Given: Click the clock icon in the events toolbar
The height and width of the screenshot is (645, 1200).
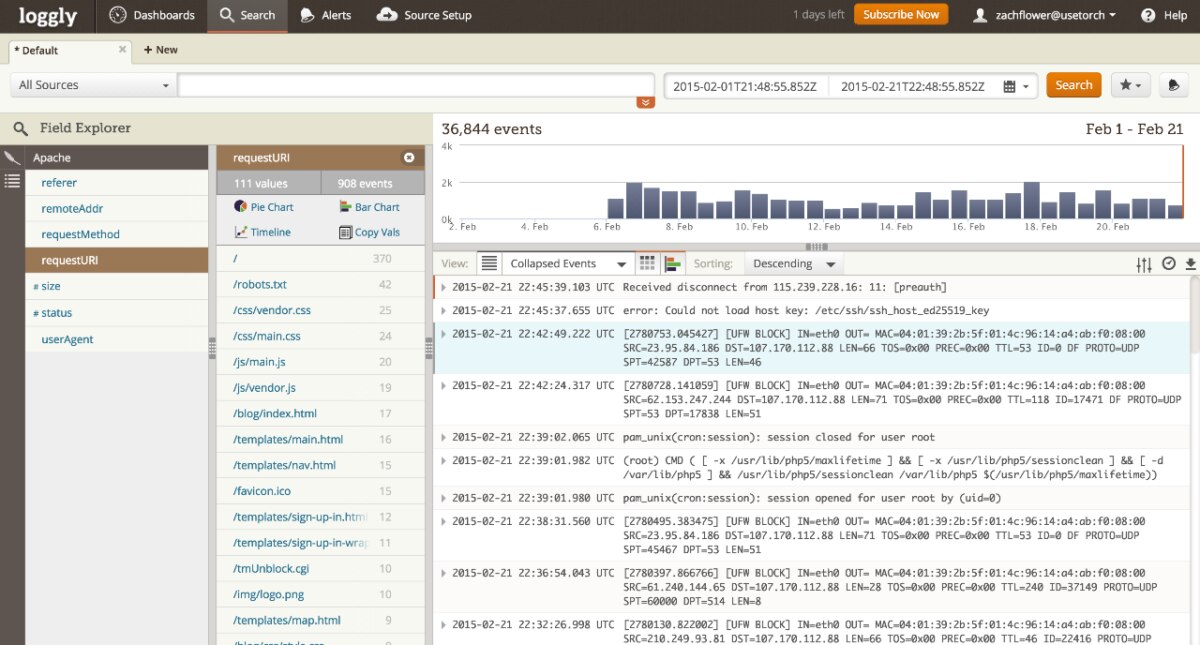Looking at the screenshot, I should 1167,263.
